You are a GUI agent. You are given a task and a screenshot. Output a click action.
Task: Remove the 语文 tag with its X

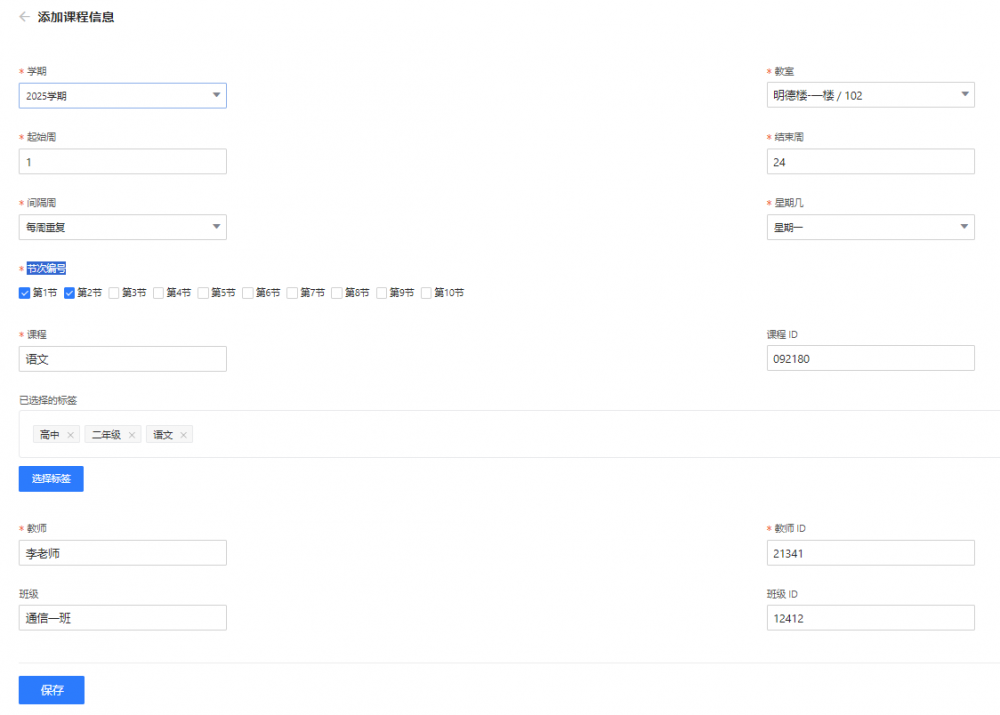[184, 435]
